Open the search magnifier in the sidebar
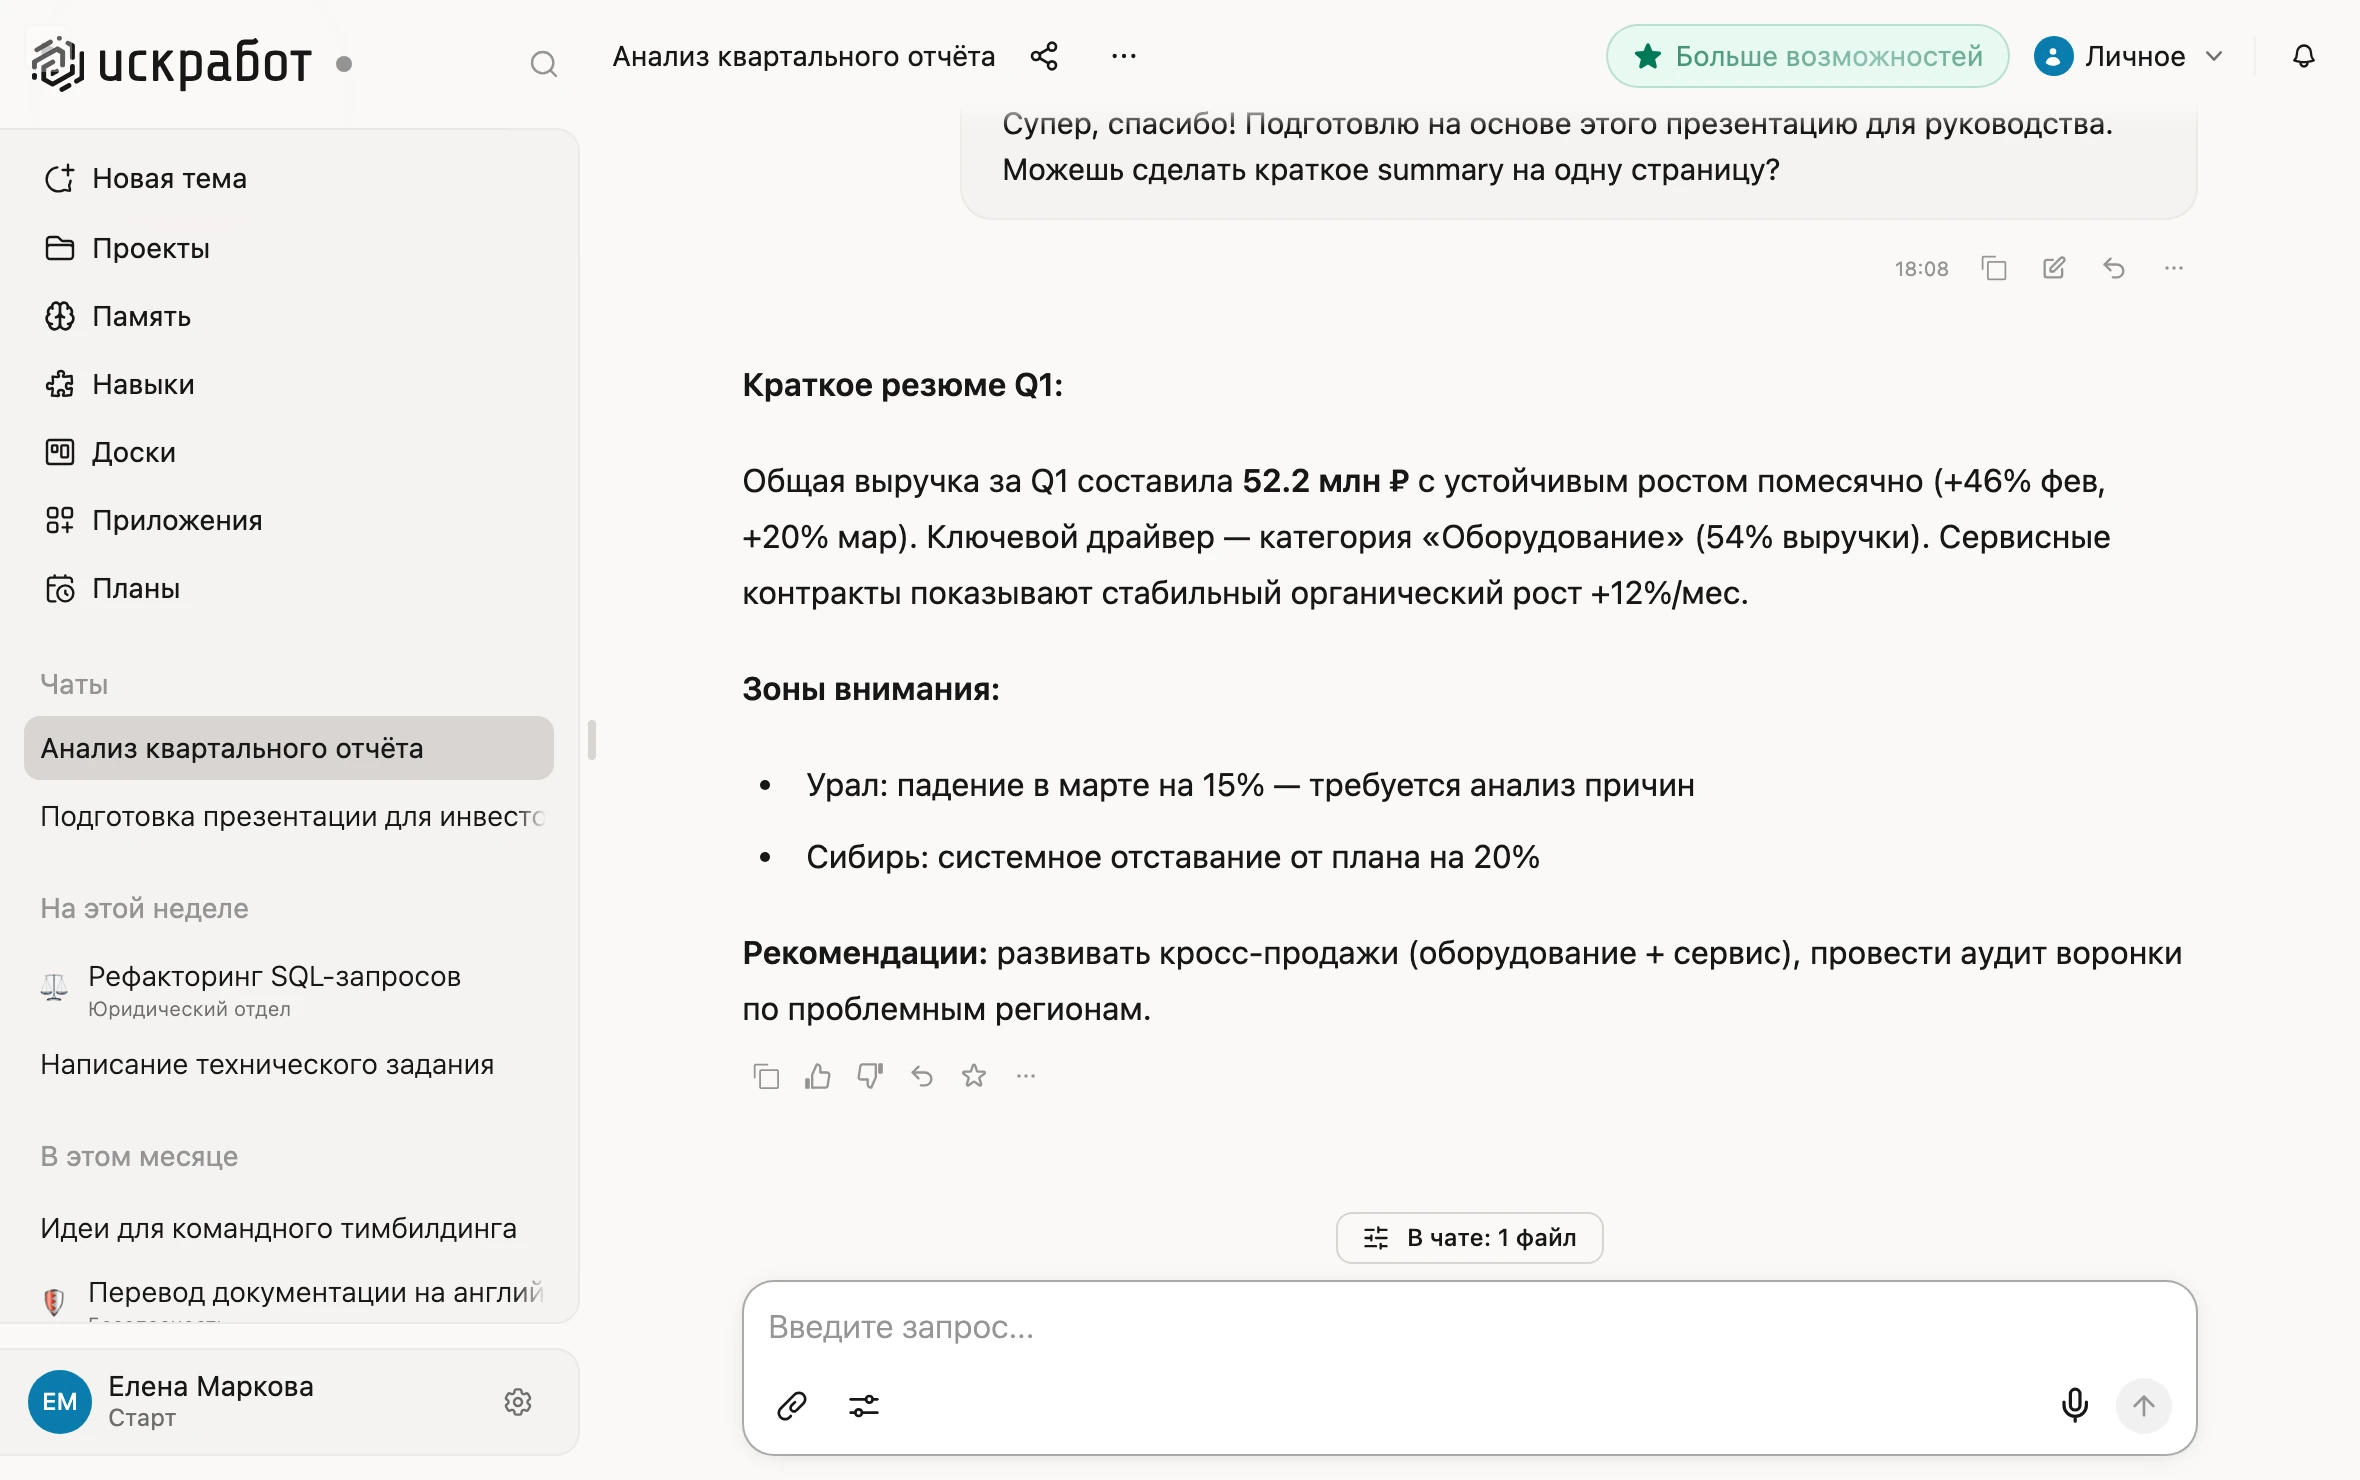 [543, 64]
